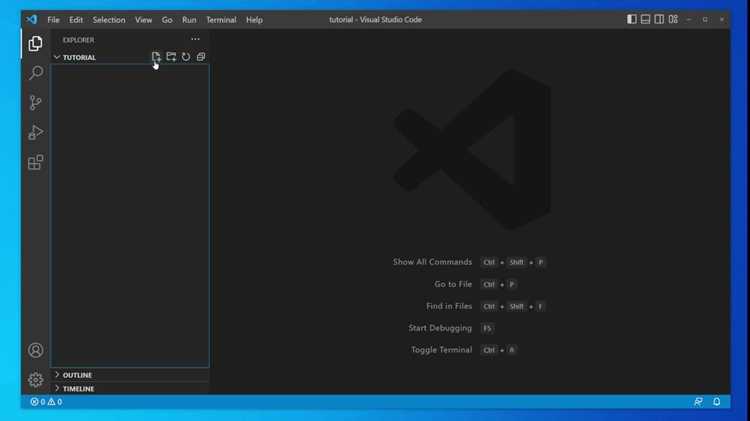Open the View menu

coord(143,20)
